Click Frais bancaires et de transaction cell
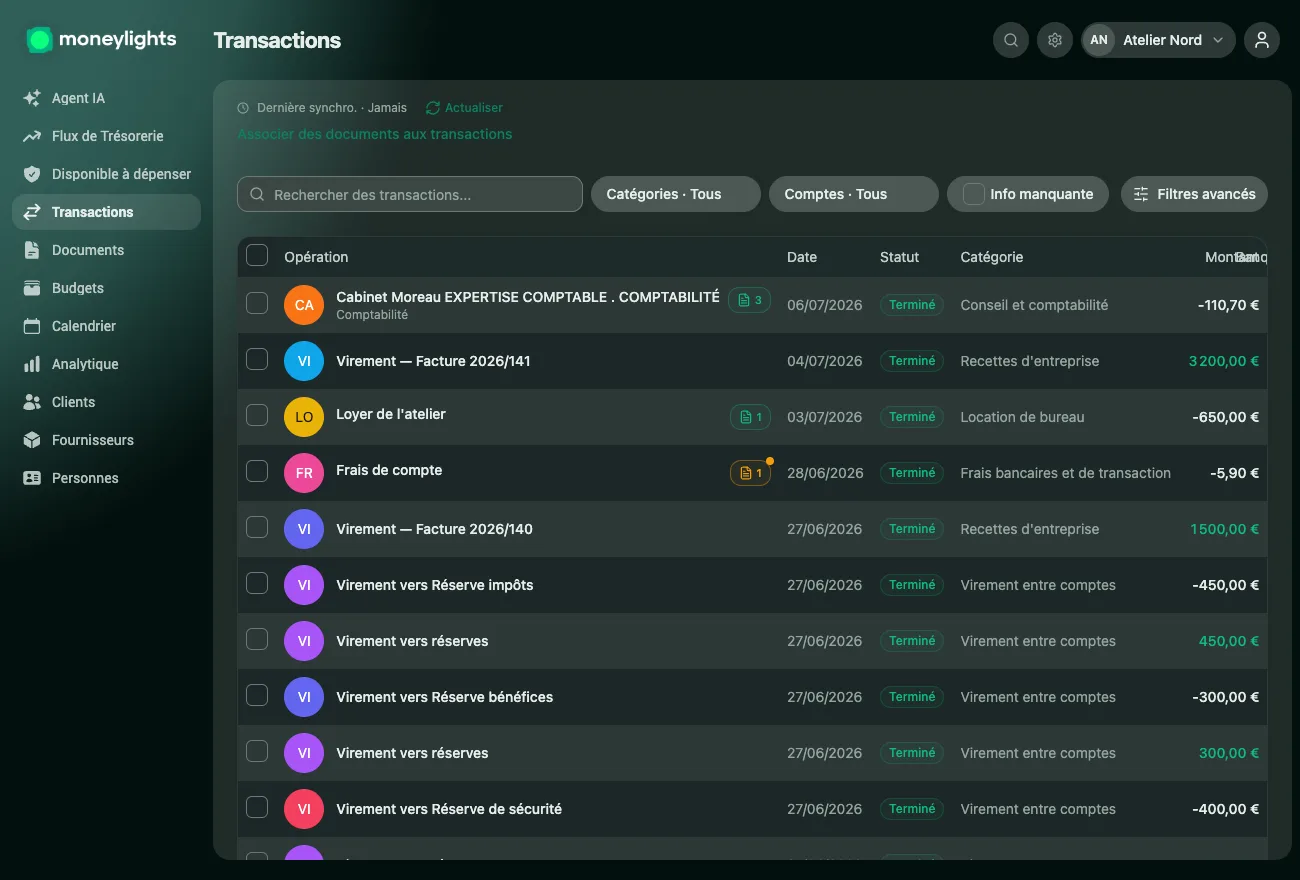 point(1065,473)
